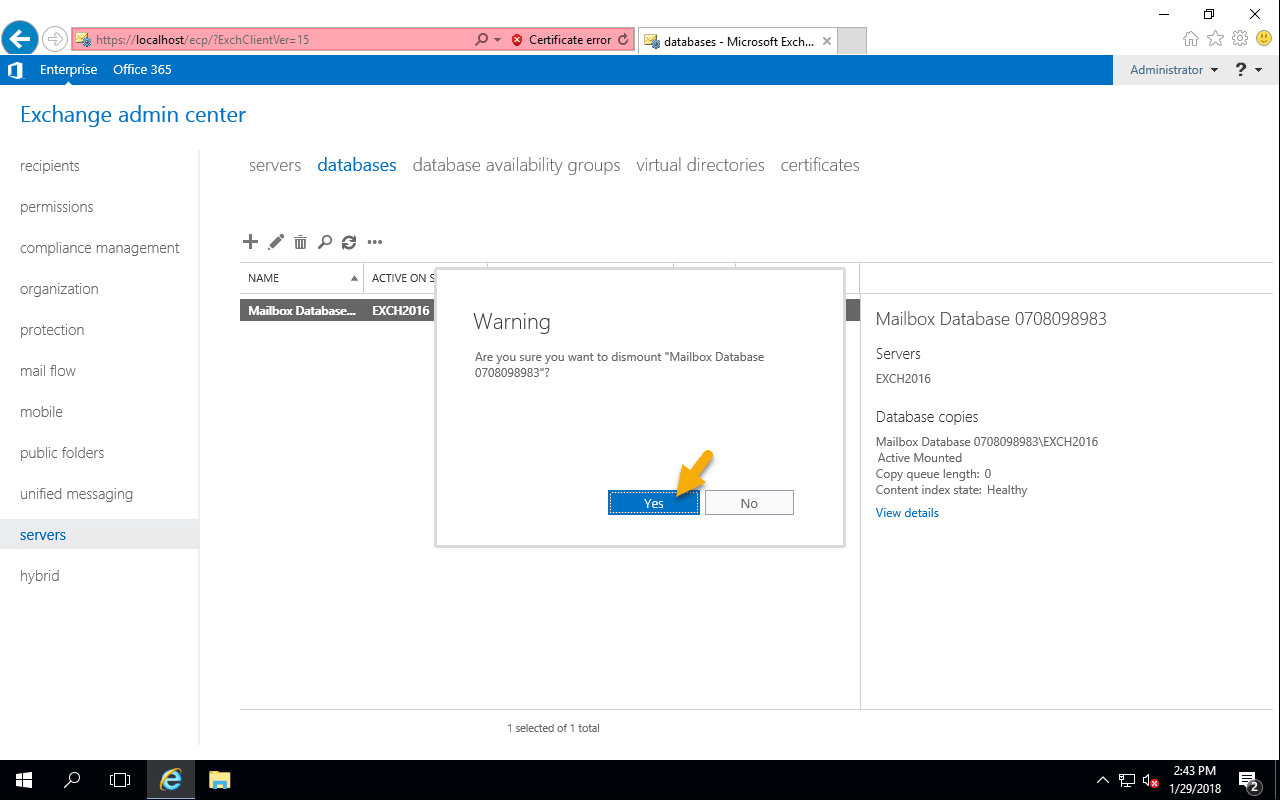This screenshot has height=800, width=1280.
Task: Go to recipients in the sidebar
Action: (50, 166)
